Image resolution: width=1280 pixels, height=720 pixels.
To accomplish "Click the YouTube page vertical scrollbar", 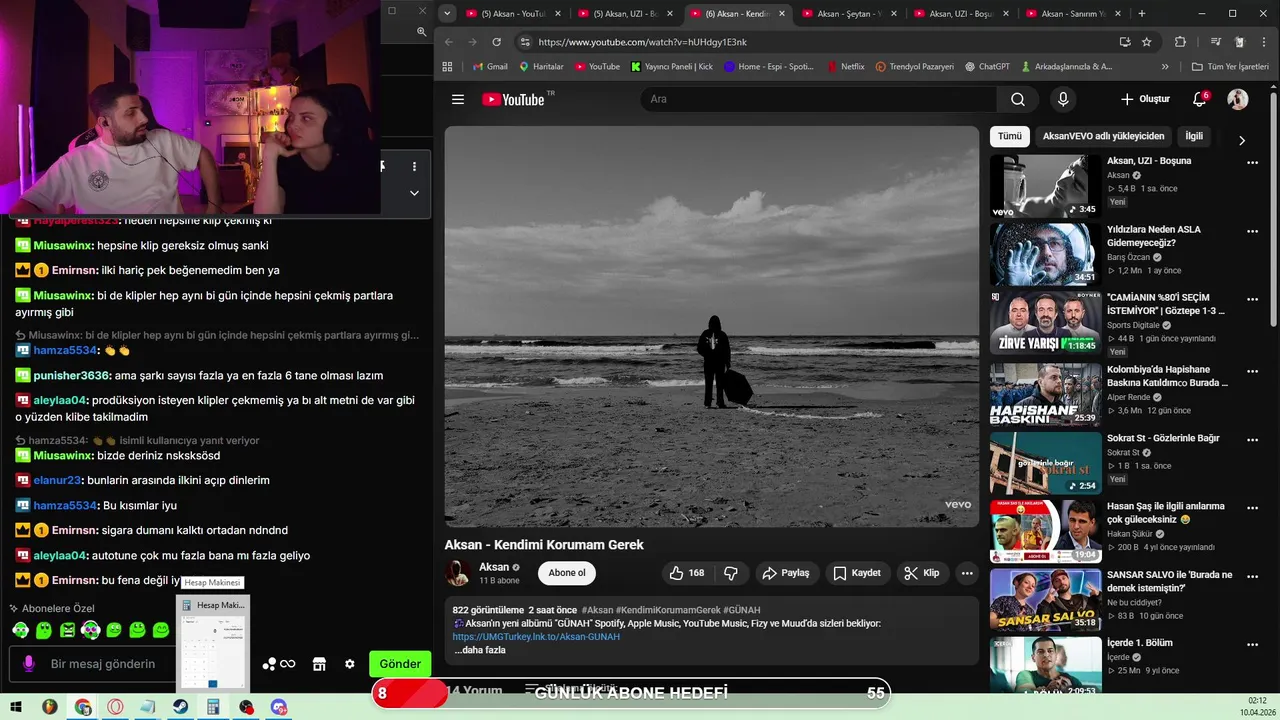I will coord(1273,210).
